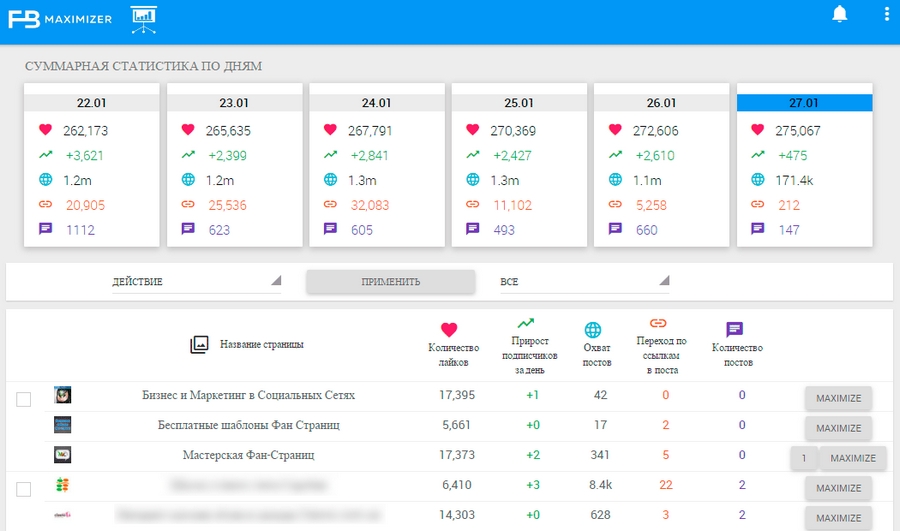Click the green-orange avatar of the 6,410 likes row
This screenshot has height=531, width=900.
coord(63,485)
